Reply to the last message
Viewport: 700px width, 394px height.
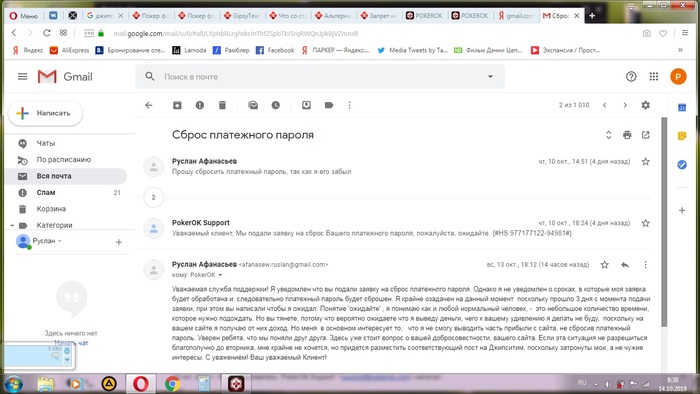click(x=625, y=265)
